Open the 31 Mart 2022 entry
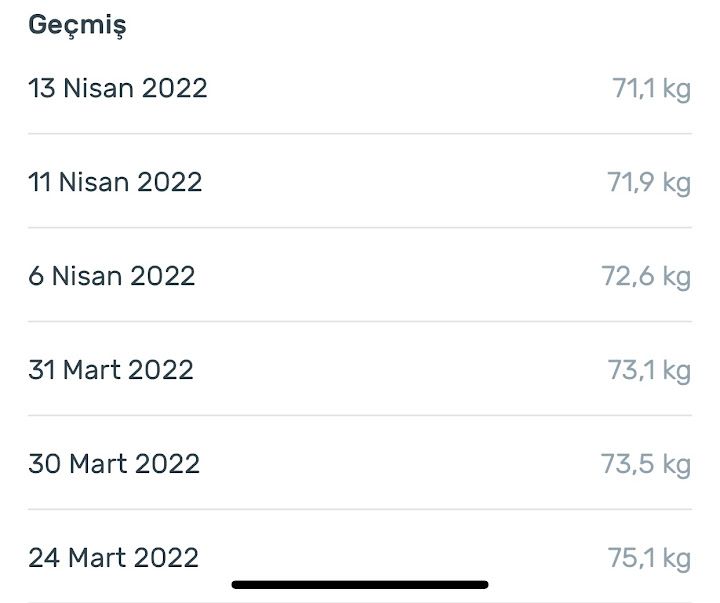Image resolution: width=720 pixels, height=603 pixels. [x=360, y=369]
